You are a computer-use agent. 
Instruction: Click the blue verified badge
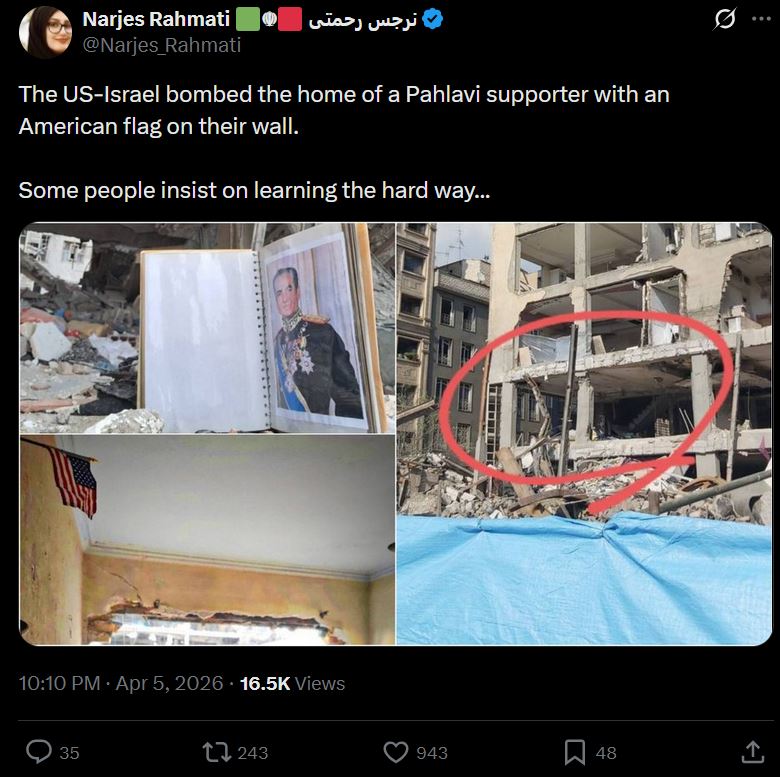click(x=432, y=20)
